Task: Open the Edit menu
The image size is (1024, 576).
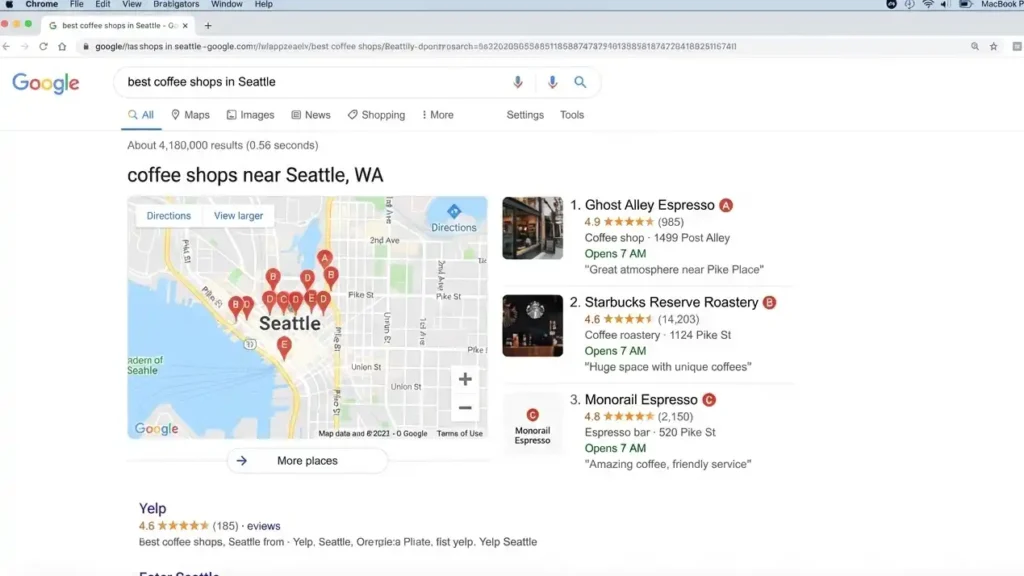Action: point(103,5)
